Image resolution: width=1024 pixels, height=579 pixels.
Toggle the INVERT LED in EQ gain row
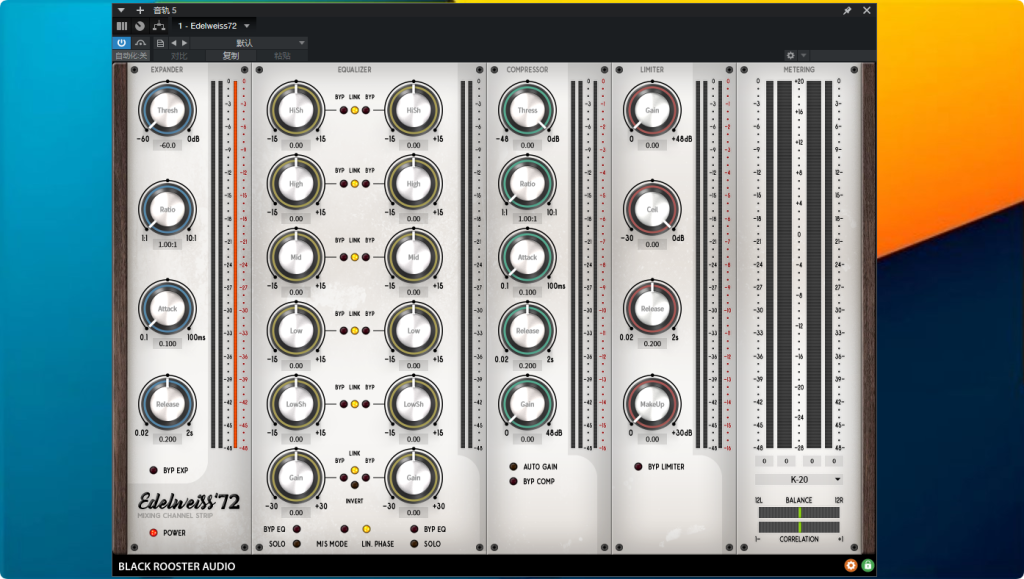(355, 485)
